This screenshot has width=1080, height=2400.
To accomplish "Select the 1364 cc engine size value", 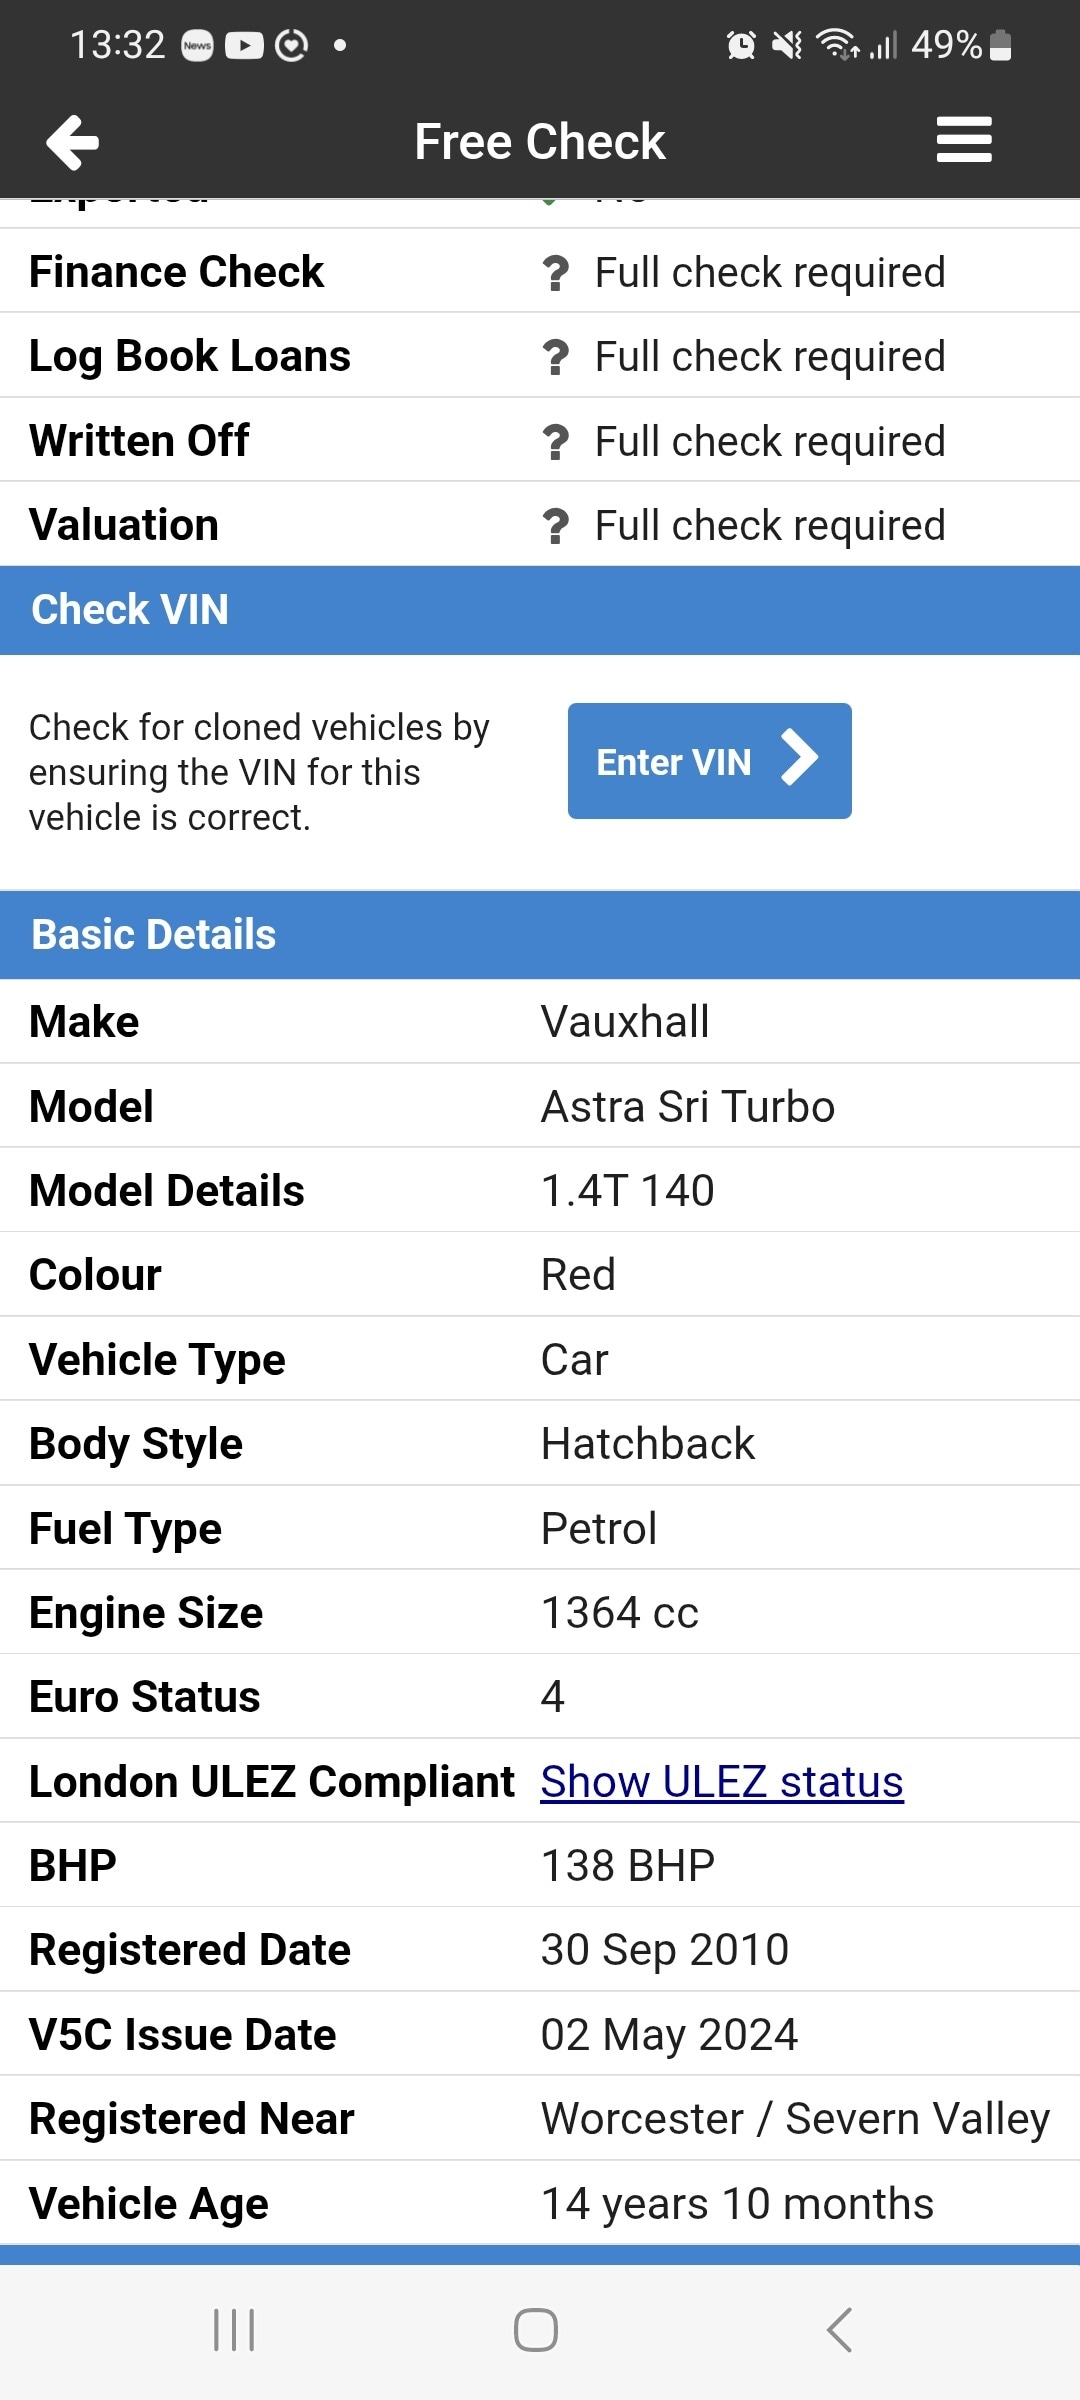I will pyautogui.click(x=620, y=1613).
